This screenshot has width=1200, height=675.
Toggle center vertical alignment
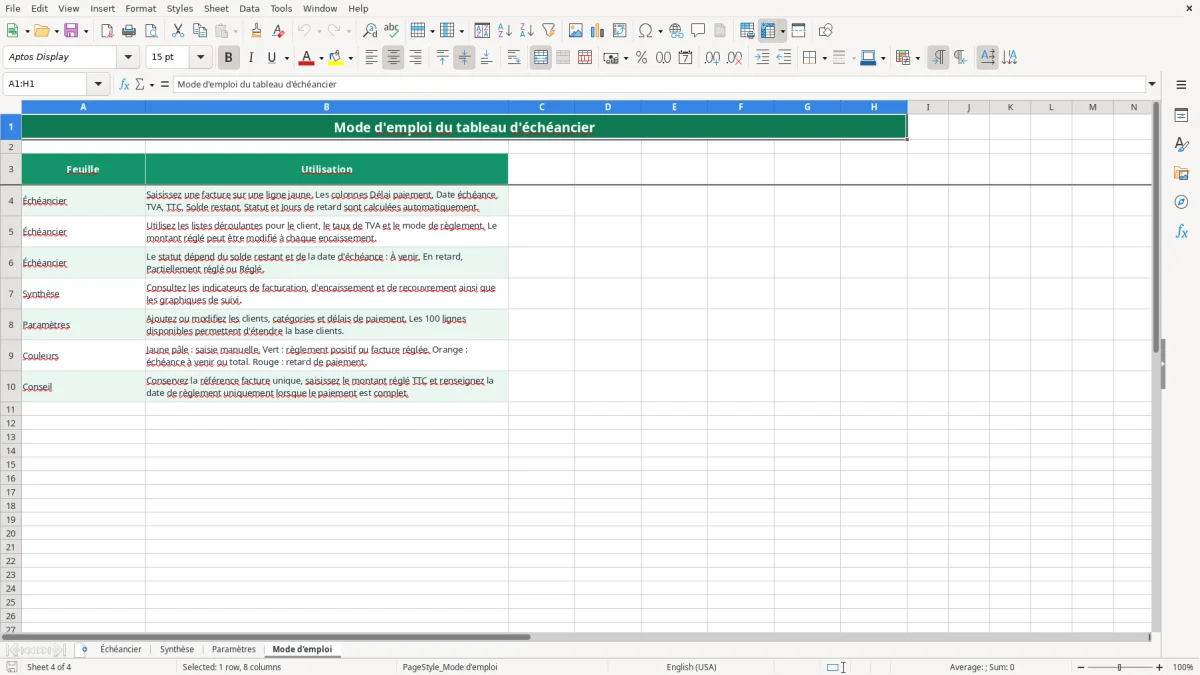464,58
